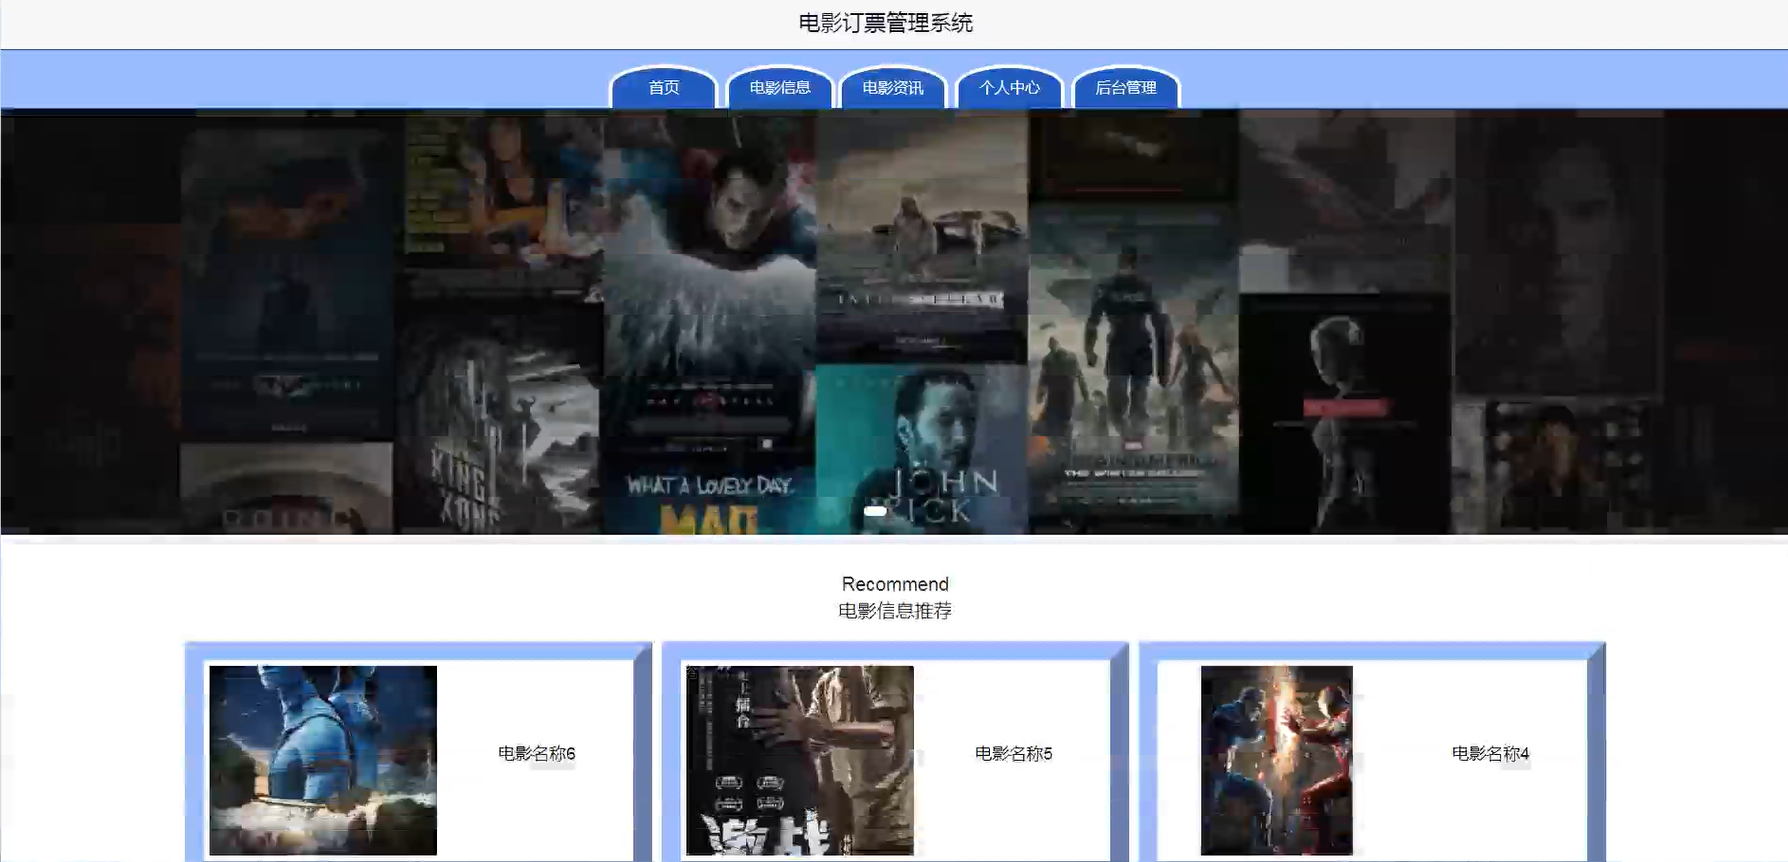
Task: Click the 电影信息推荐 subtitle
Action: tap(895, 611)
